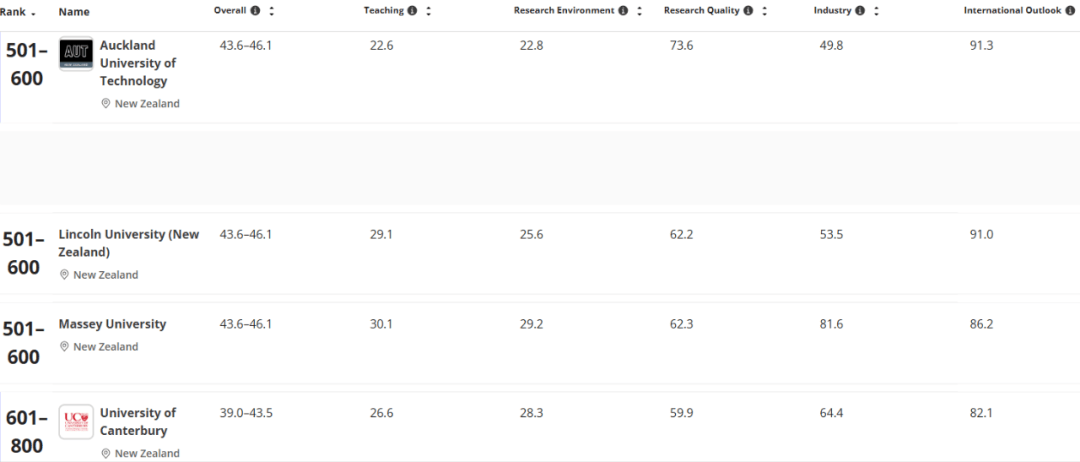Sort by Industry score arrows
The width and height of the screenshot is (1080, 462).
click(876, 11)
